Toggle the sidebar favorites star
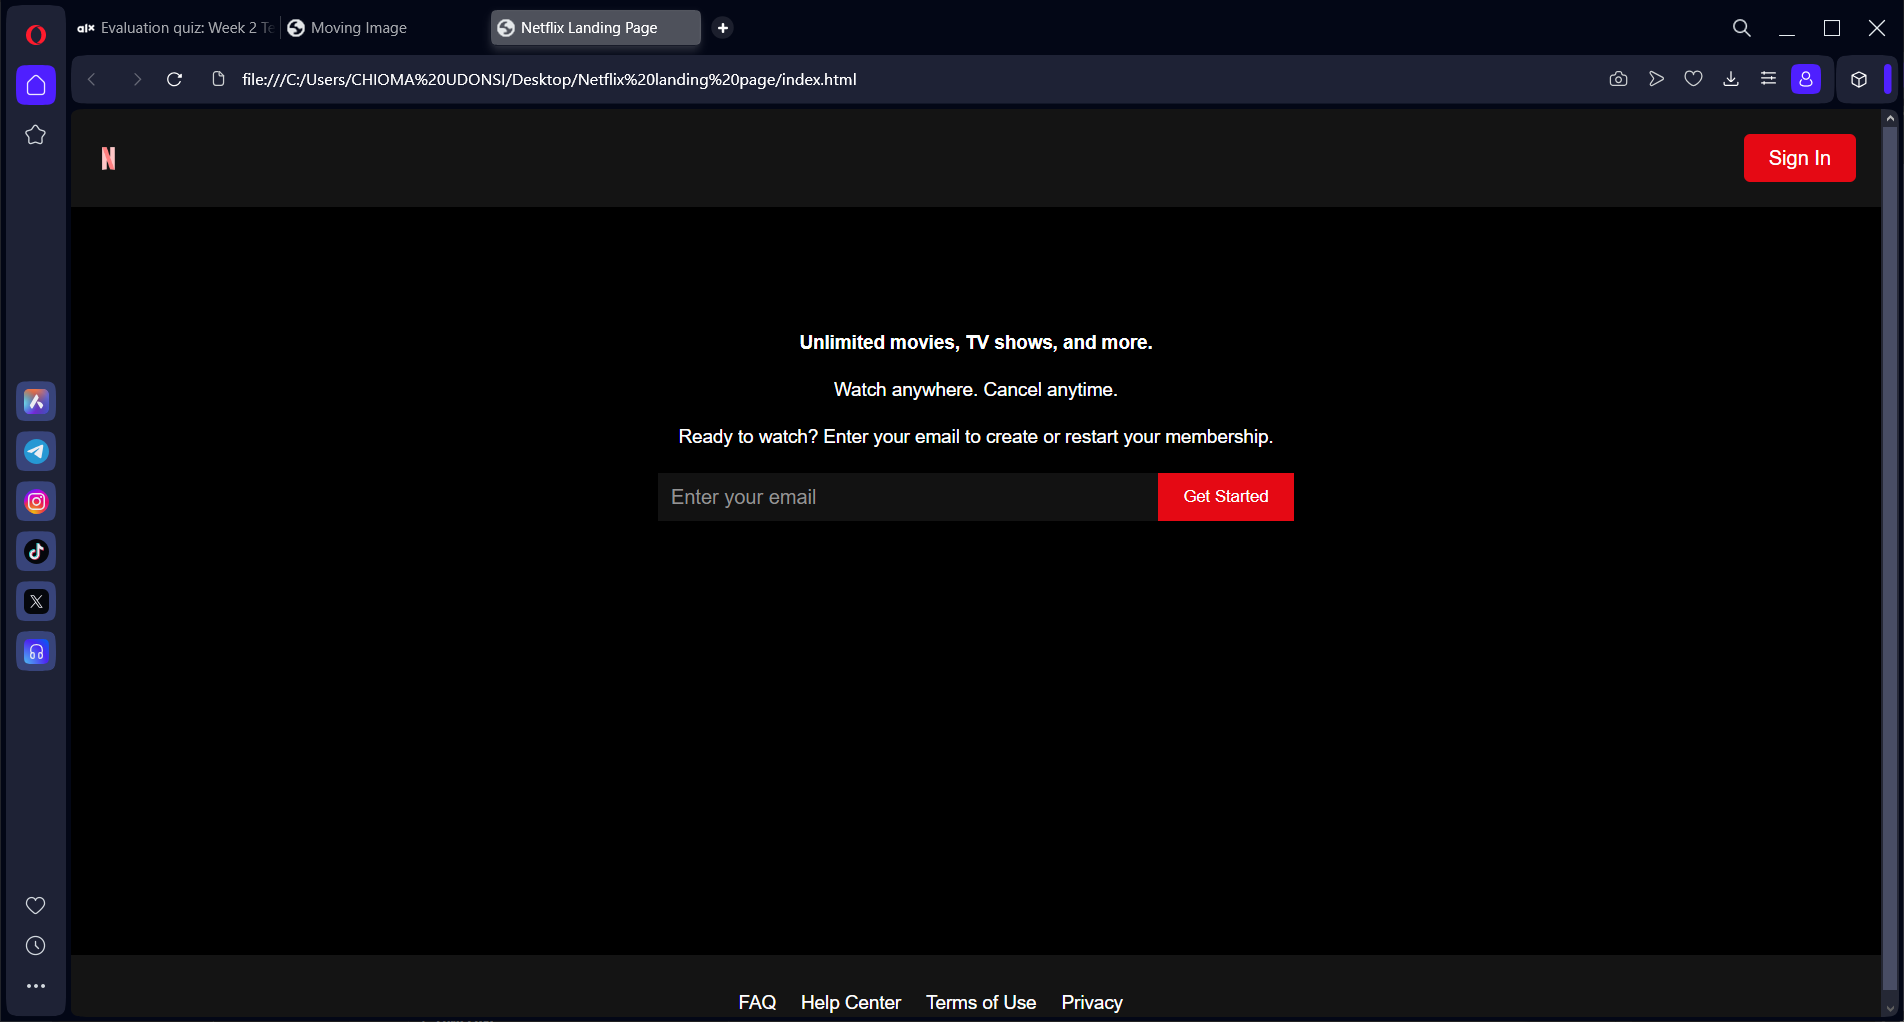The height and width of the screenshot is (1022, 1904). point(35,133)
